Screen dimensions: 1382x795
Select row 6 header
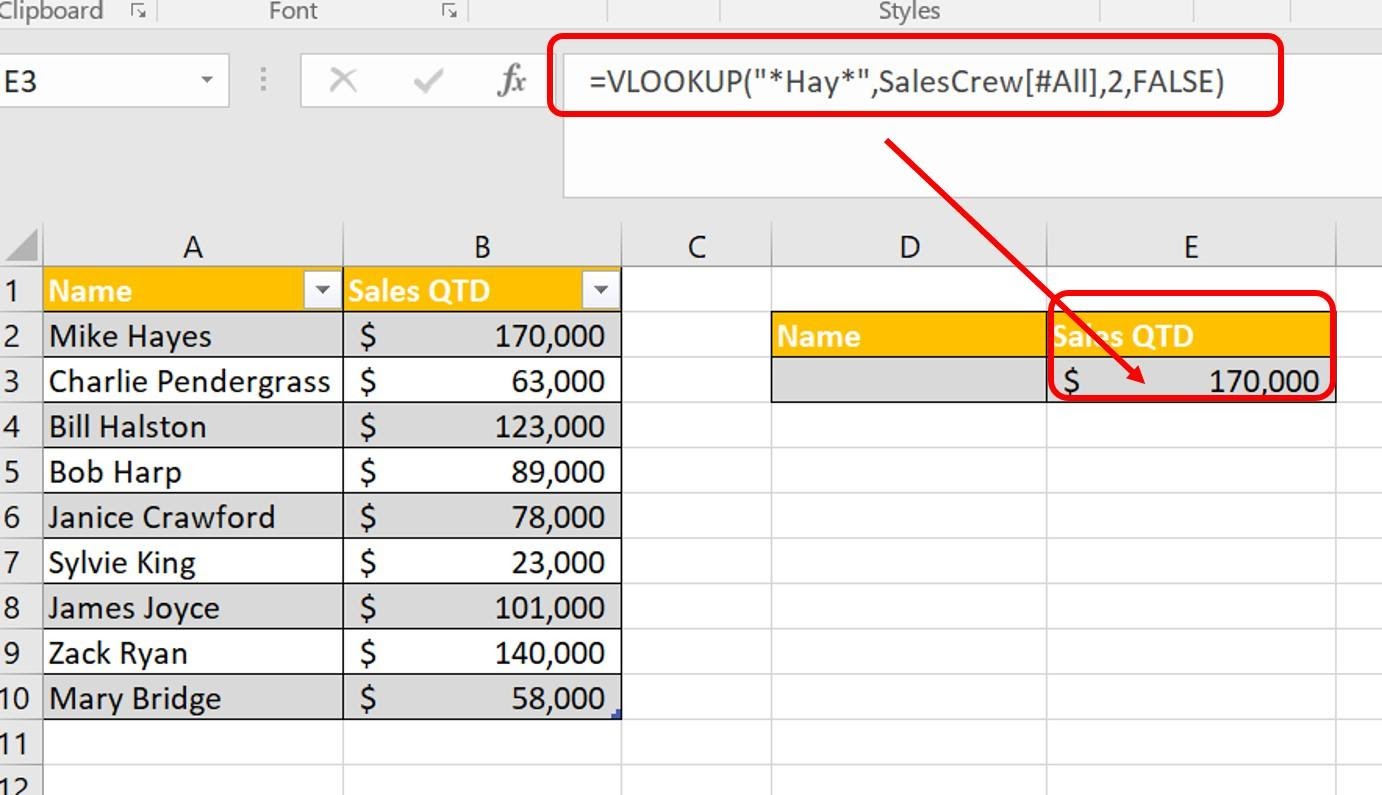[x=21, y=517]
